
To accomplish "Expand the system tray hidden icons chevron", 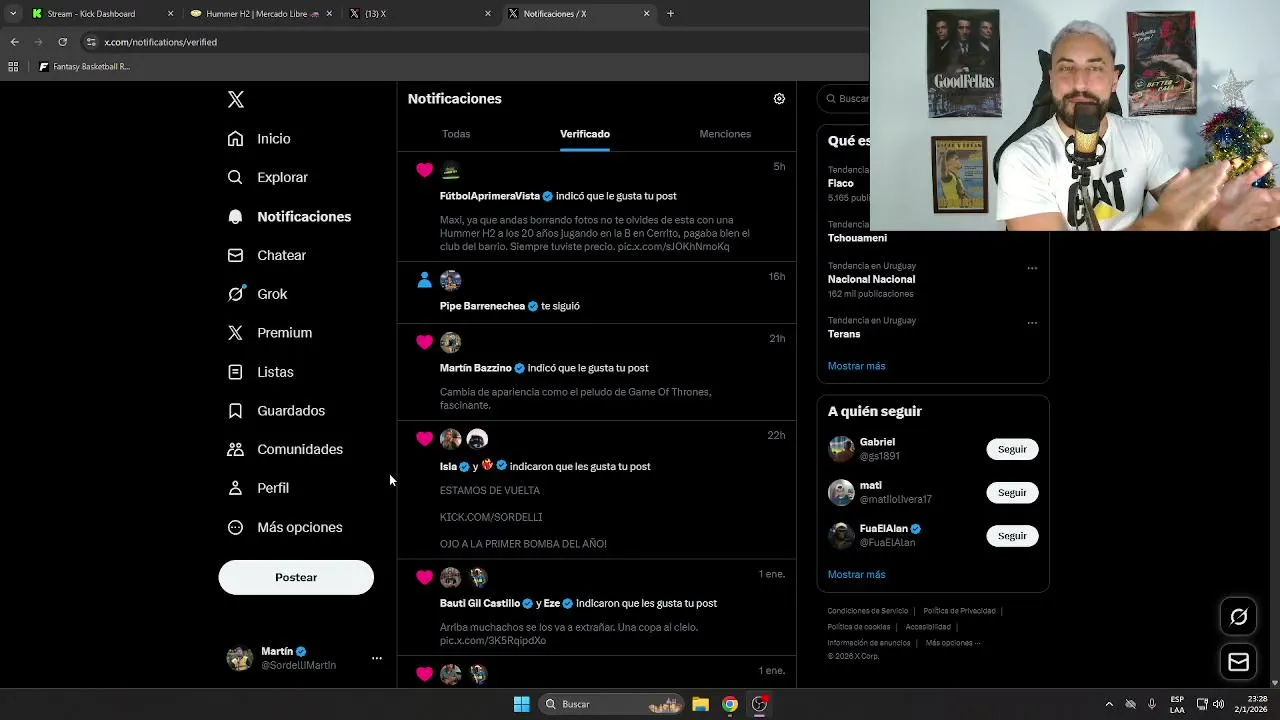I will point(1108,704).
